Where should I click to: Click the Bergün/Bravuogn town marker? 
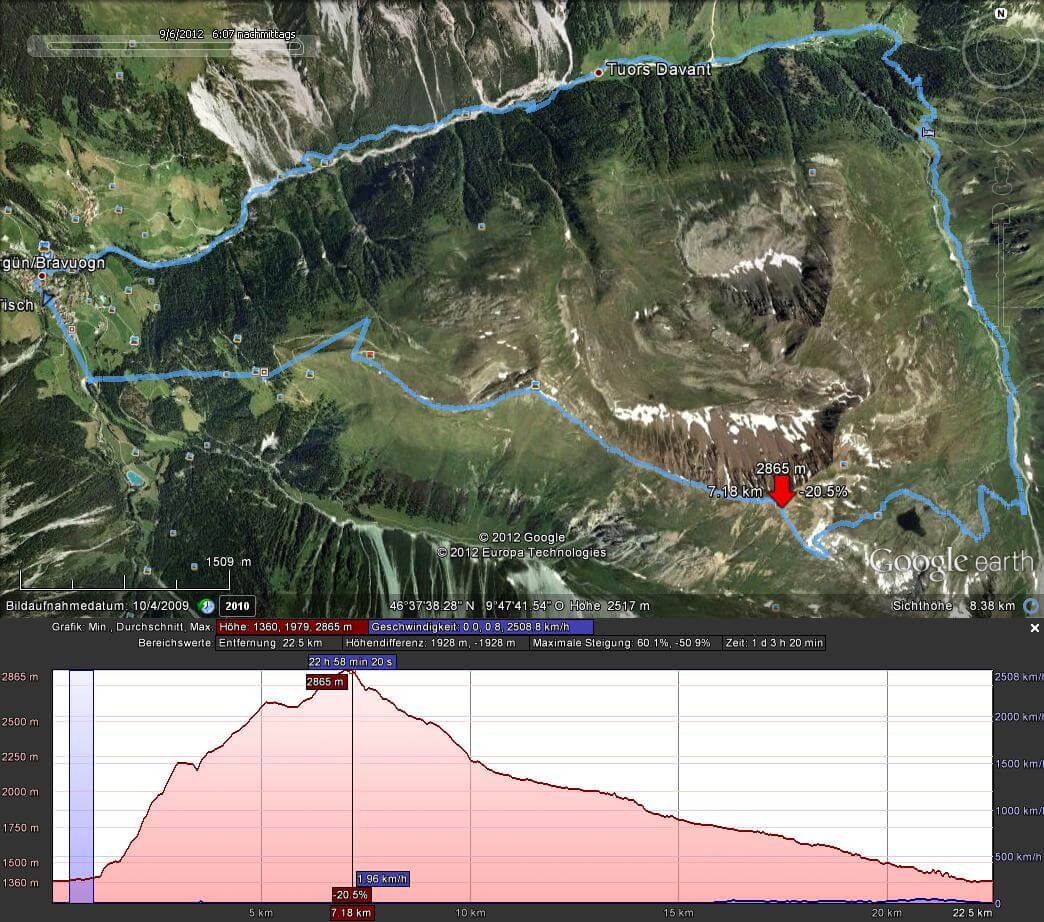pyautogui.click(x=41, y=275)
